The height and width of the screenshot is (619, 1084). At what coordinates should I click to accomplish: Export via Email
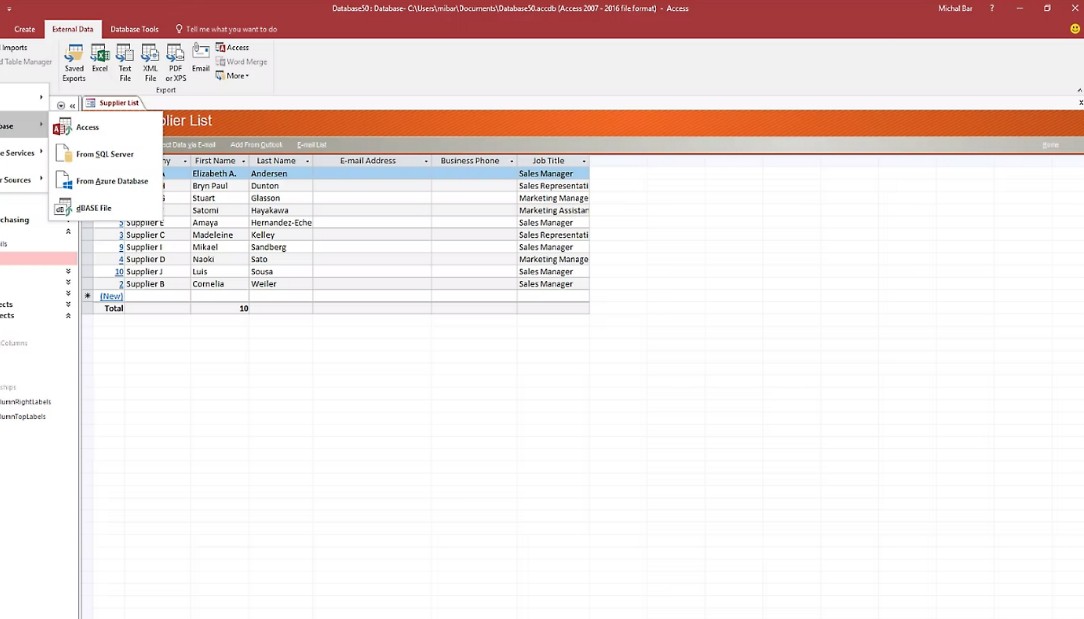click(200, 59)
